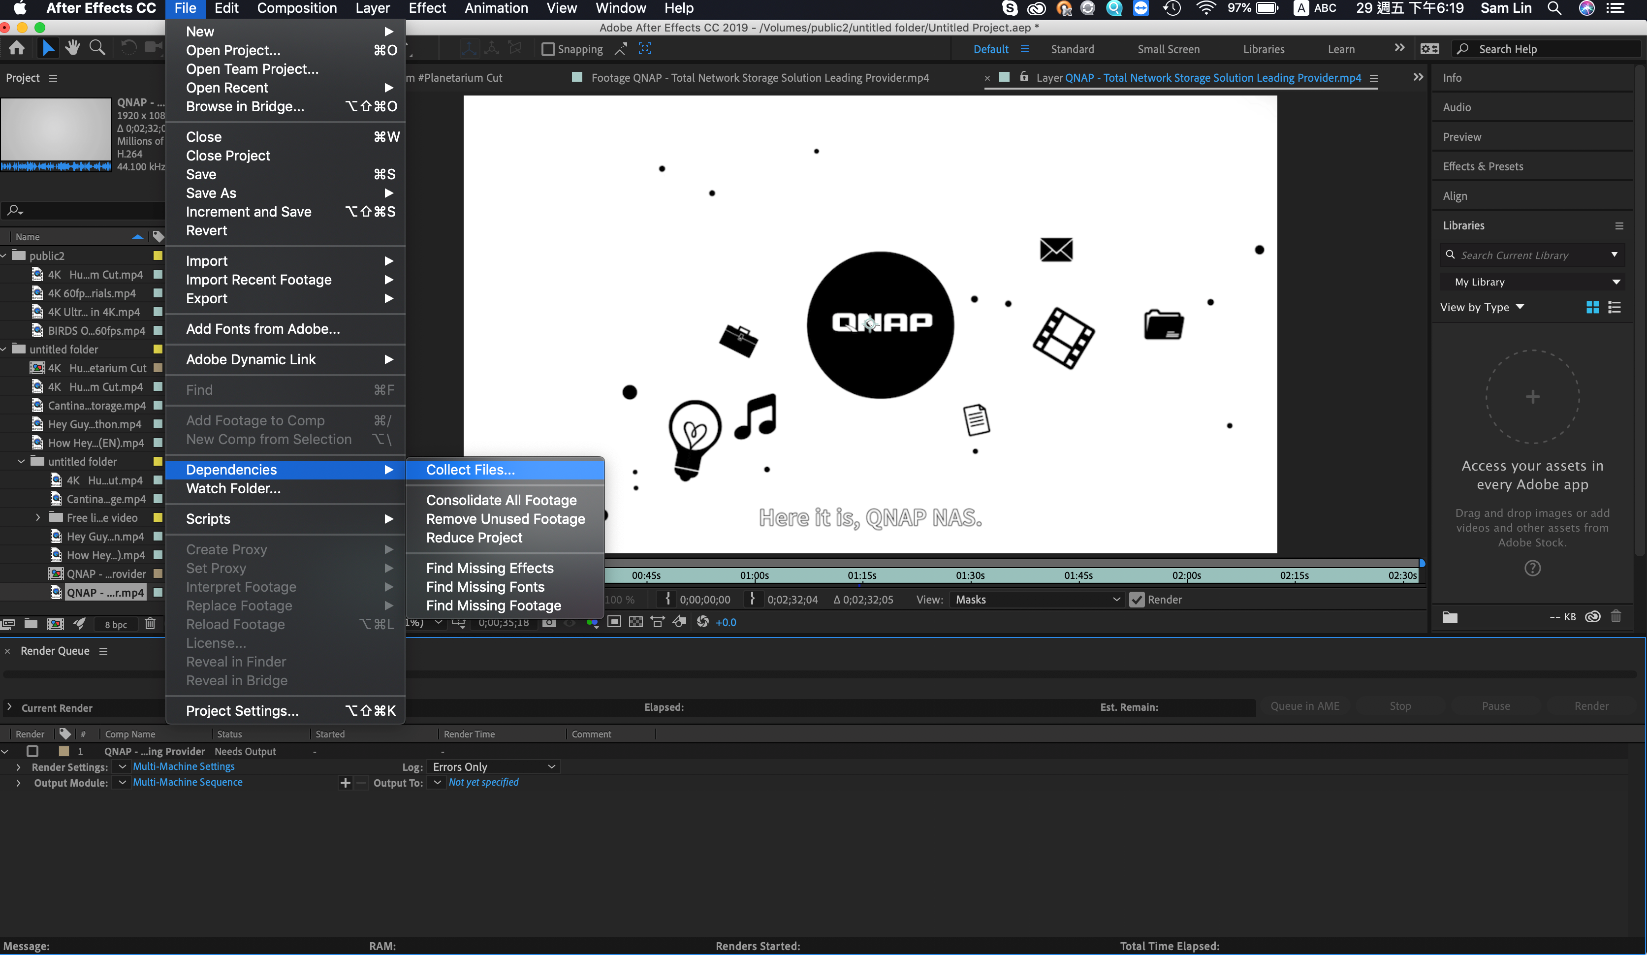Open Output To dropdown arrow

point(437,783)
